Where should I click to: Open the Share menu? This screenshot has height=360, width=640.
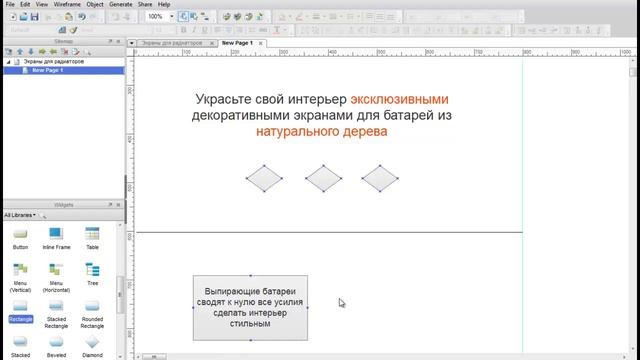tap(145, 4)
